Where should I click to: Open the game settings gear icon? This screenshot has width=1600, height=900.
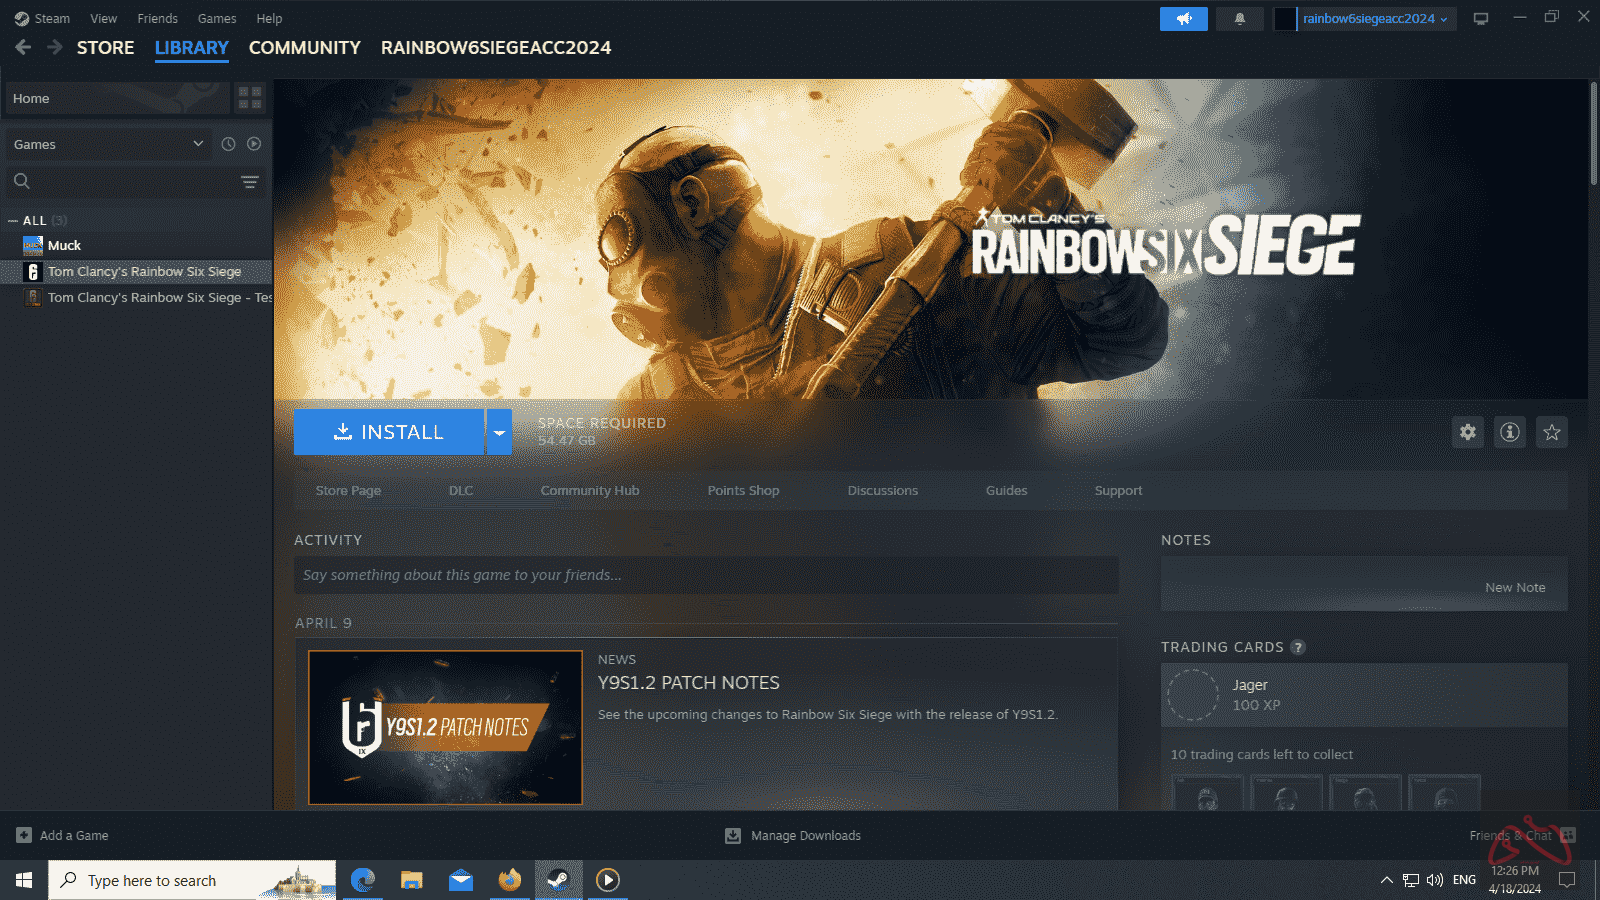click(x=1467, y=432)
